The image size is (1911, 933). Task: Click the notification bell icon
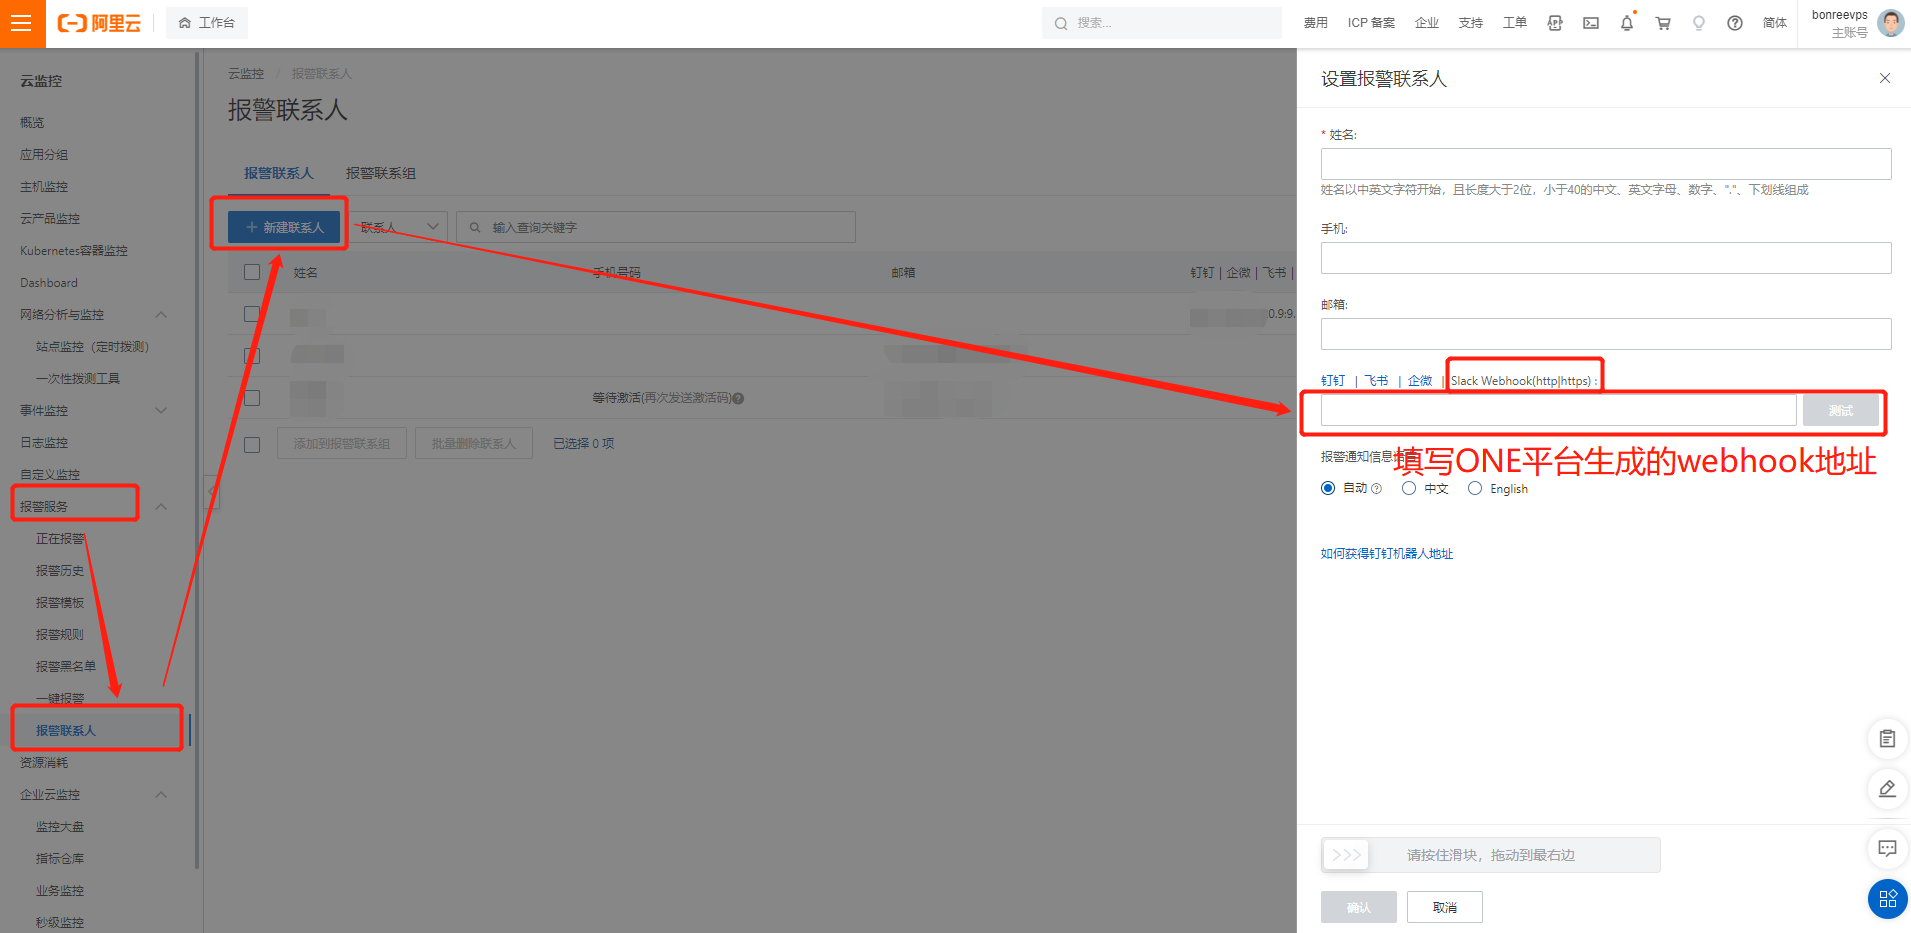pyautogui.click(x=1626, y=23)
